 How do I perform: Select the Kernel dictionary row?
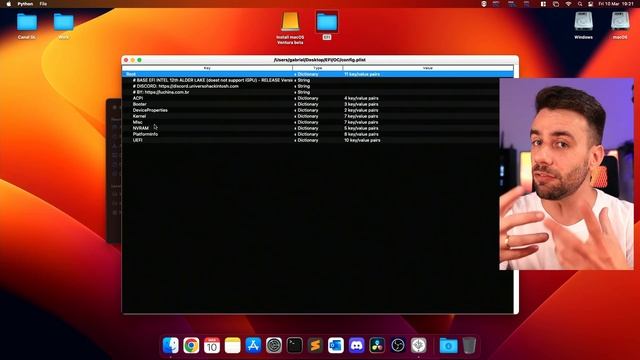click(x=310, y=116)
